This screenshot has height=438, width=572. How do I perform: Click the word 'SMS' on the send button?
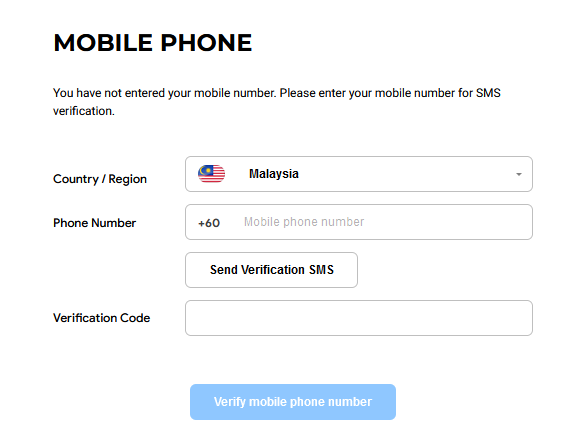click(x=321, y=270)
